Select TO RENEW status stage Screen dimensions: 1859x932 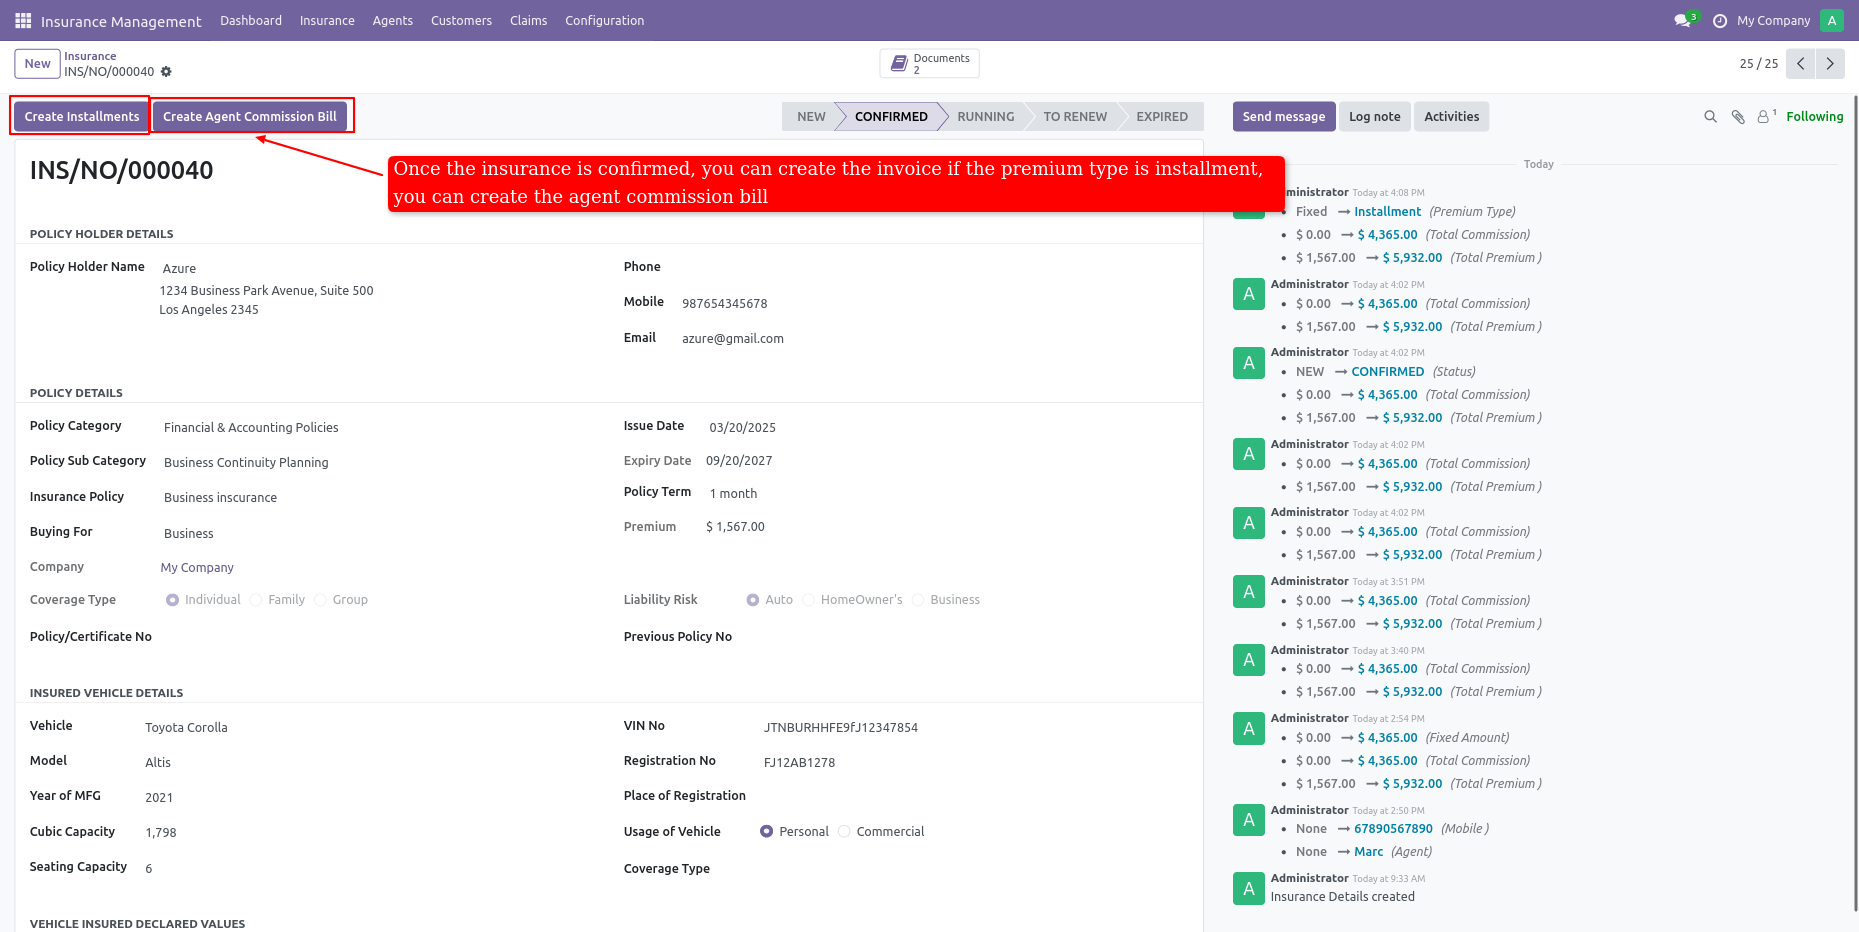[1075, 116]
